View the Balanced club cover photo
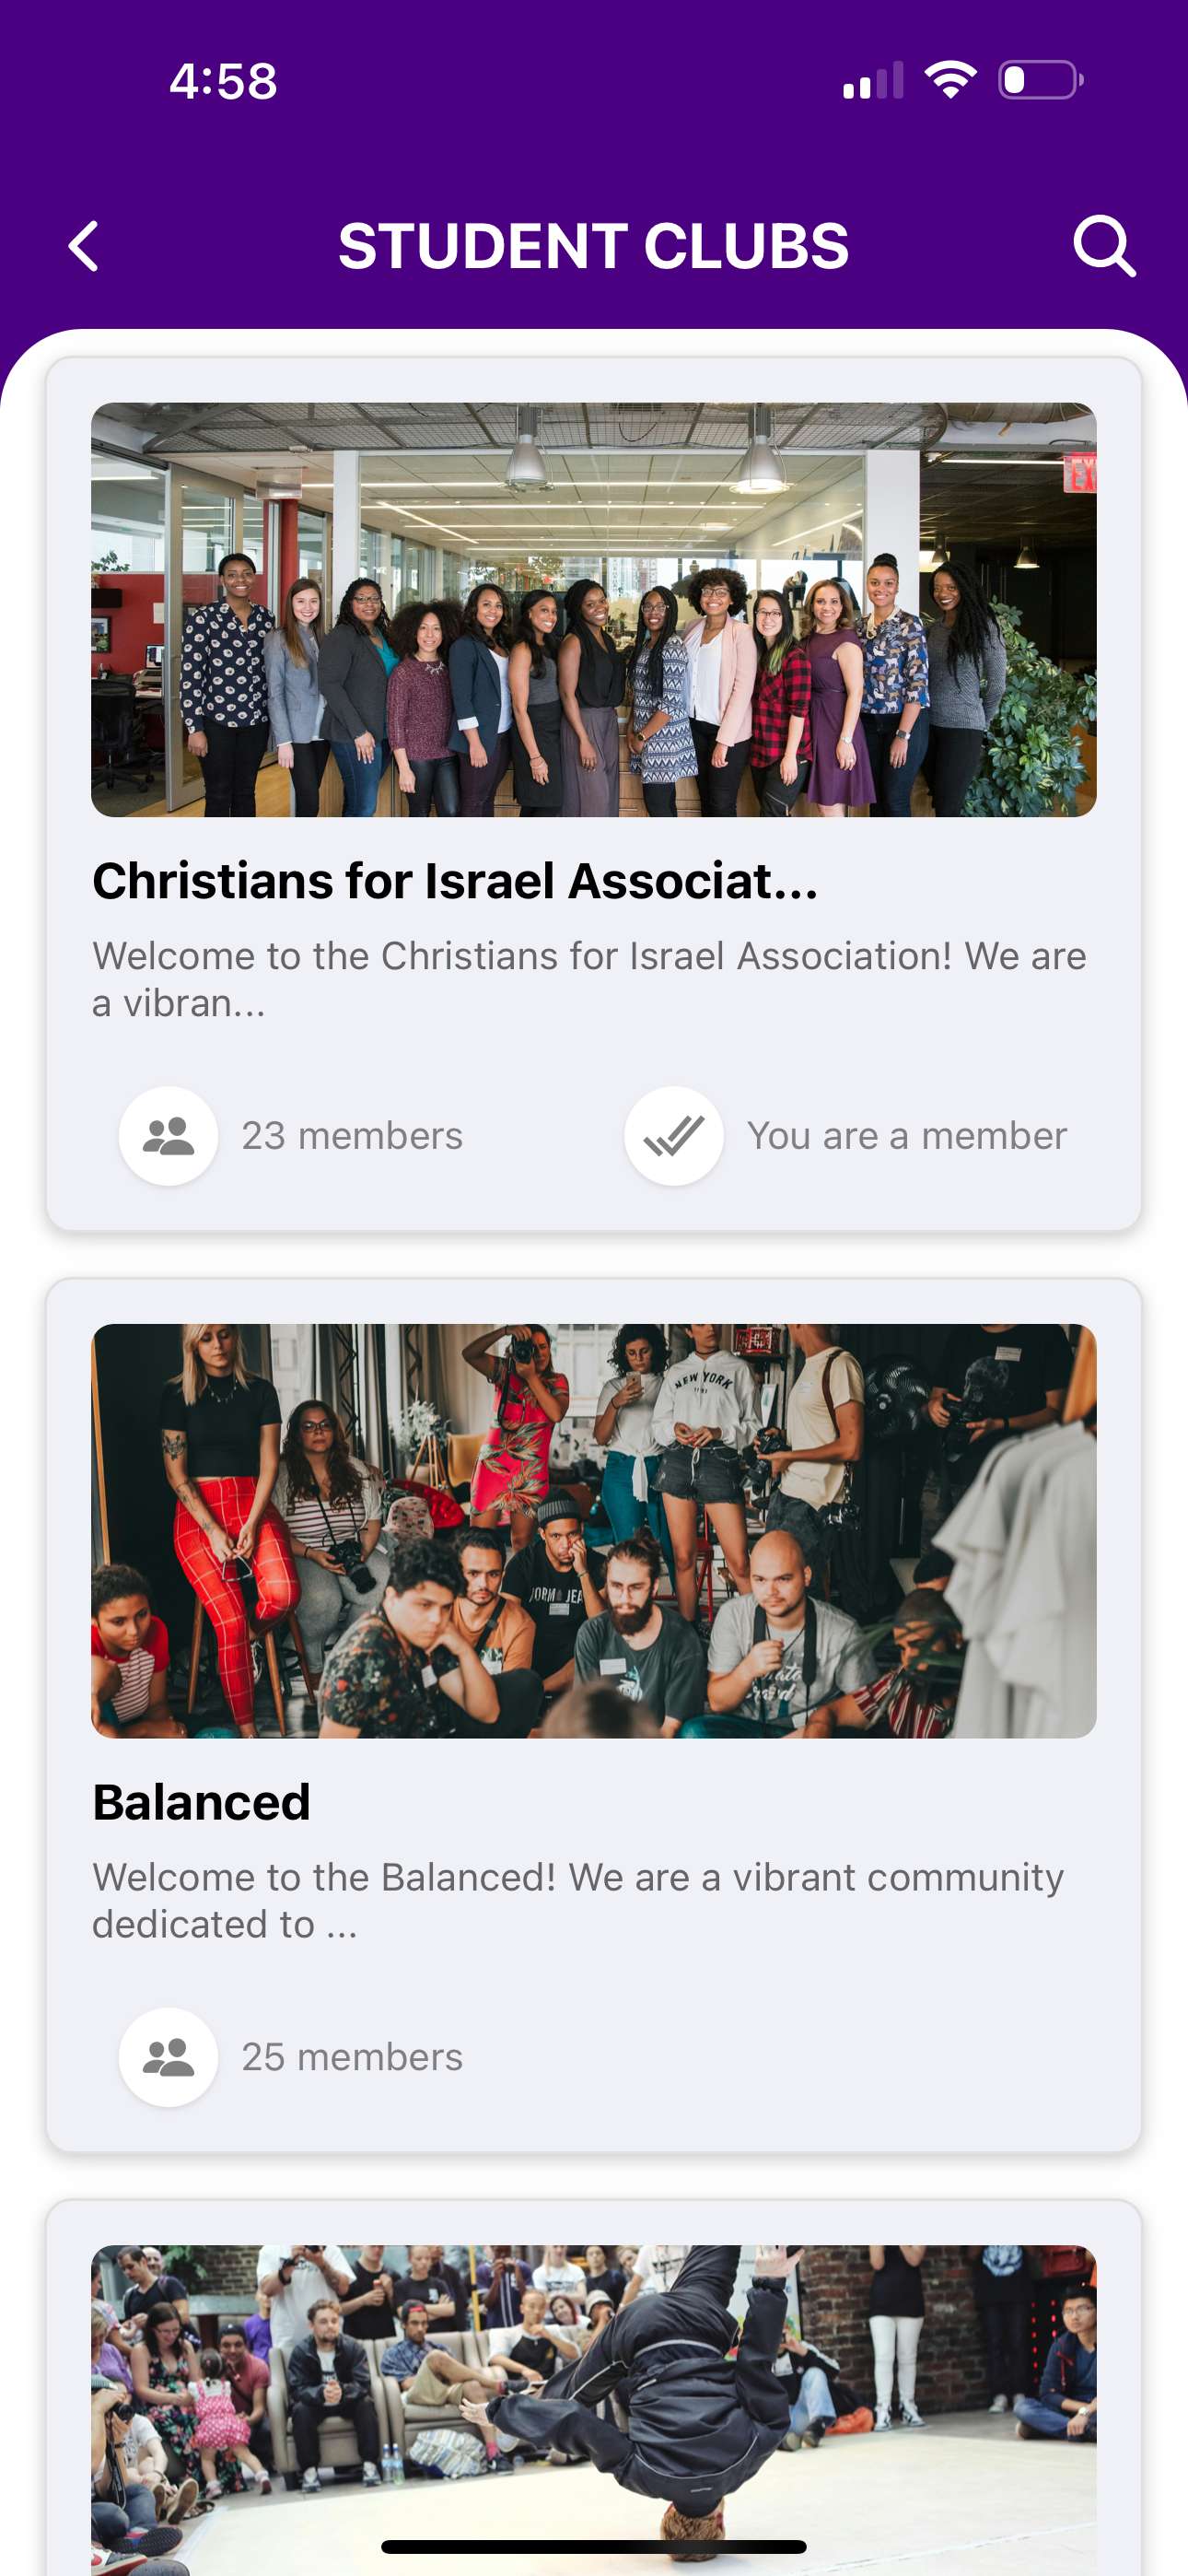This screenshot has width=1188, height=2576. pos(594,1530)
